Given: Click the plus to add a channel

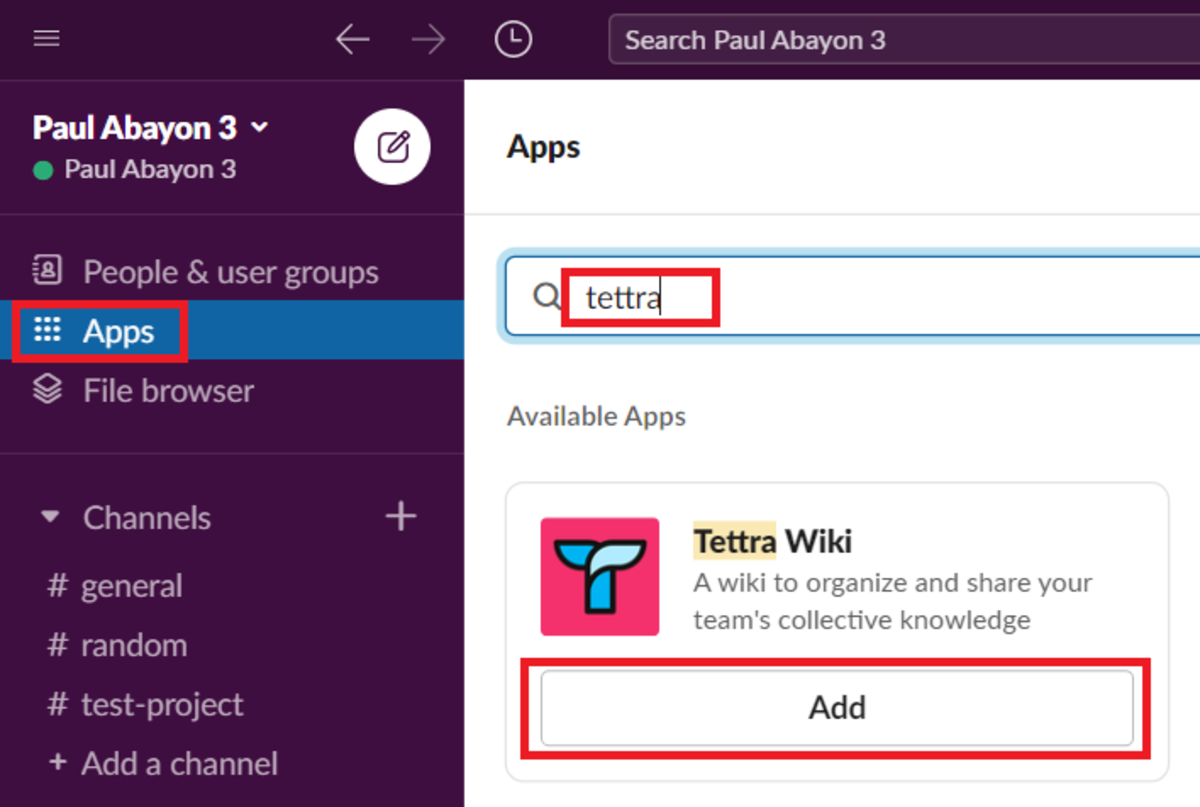Looking at the screenshot, I should coord(400,516).
